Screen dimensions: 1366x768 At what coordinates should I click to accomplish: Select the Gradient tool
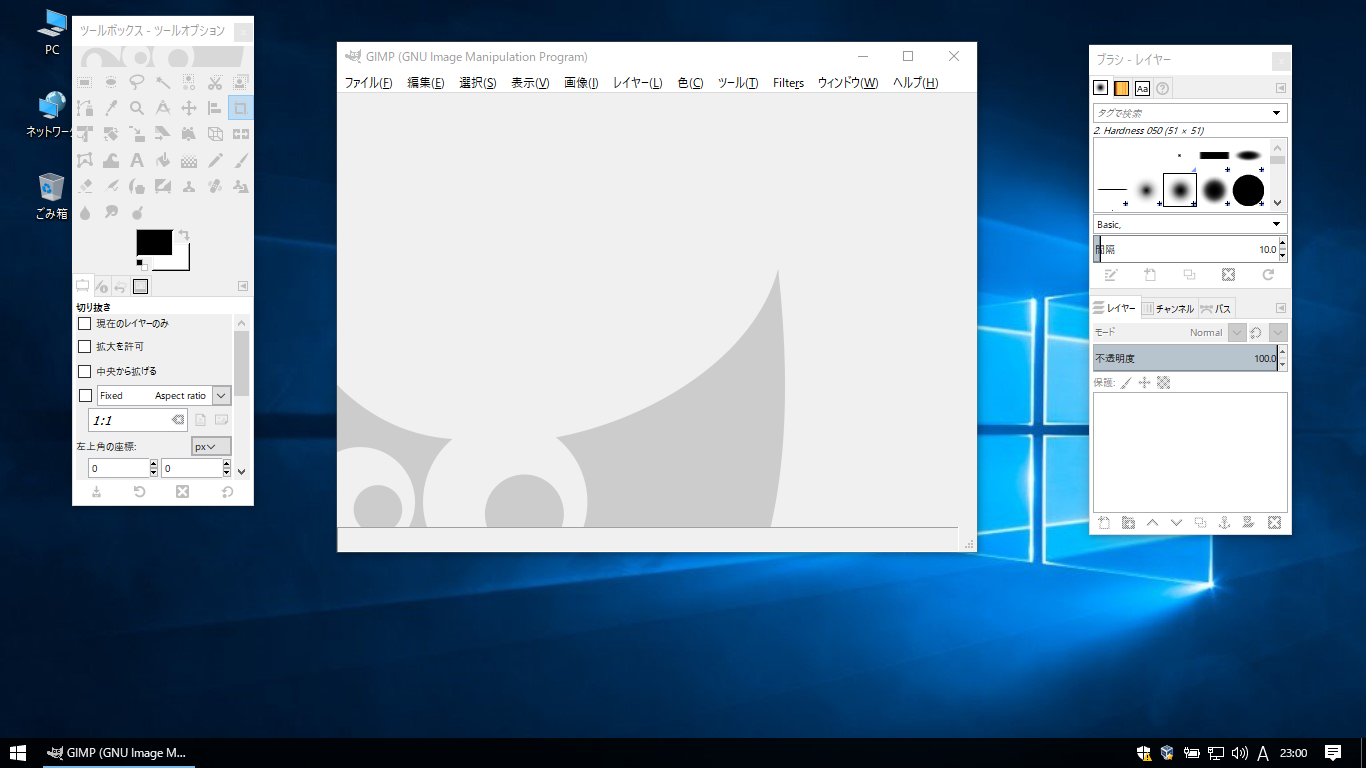point(189,160)
